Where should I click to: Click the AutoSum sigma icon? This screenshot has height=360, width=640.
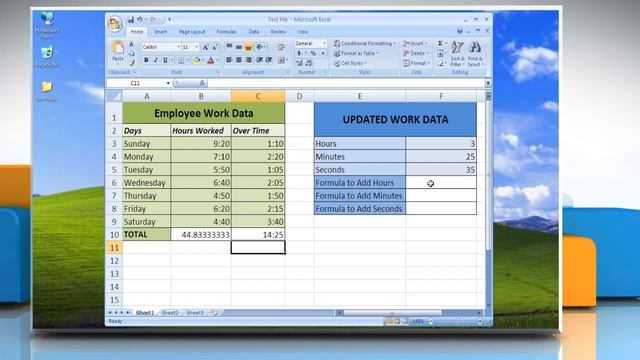pyautogui.click(x=440, y=43)
